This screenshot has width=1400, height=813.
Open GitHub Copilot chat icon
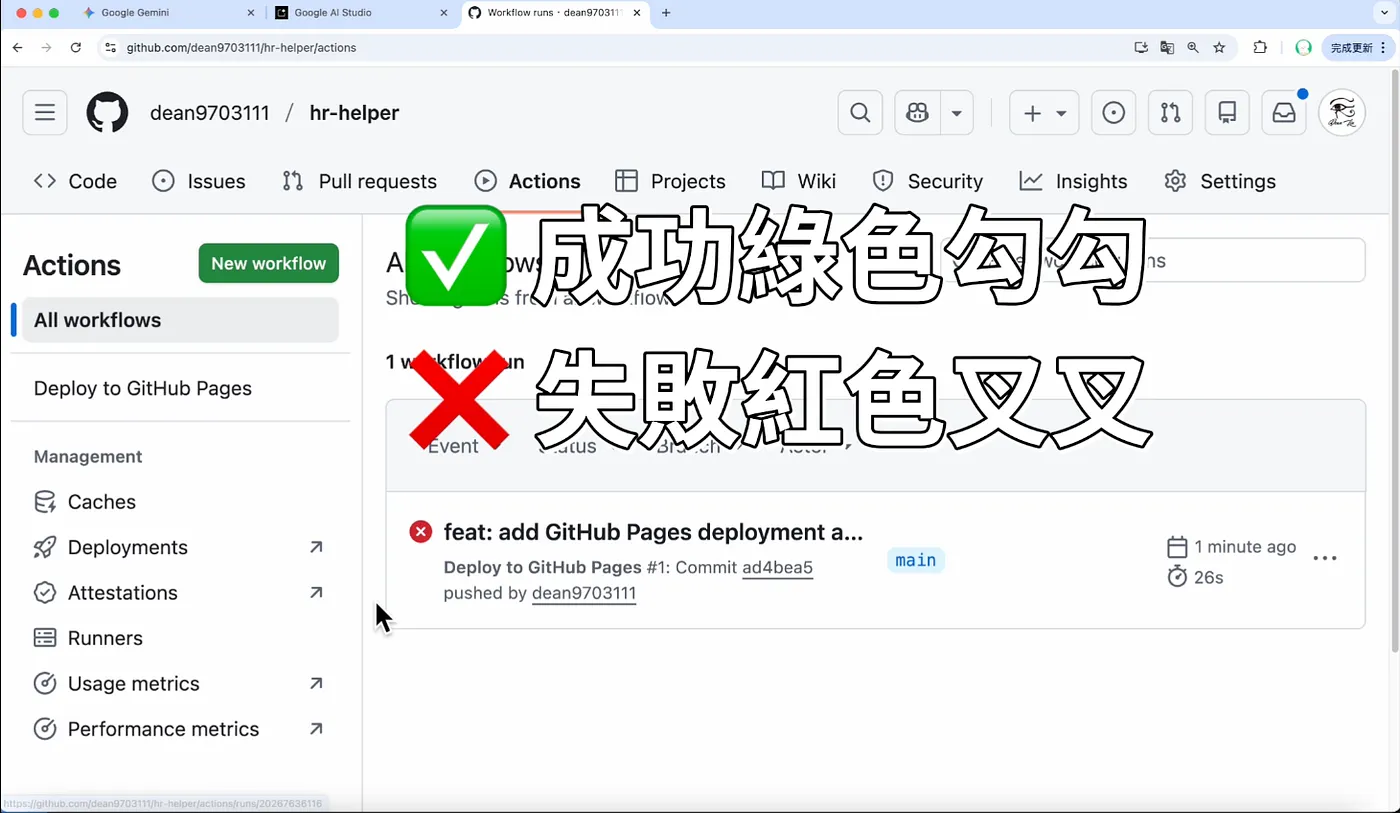(x=917, y=113)
